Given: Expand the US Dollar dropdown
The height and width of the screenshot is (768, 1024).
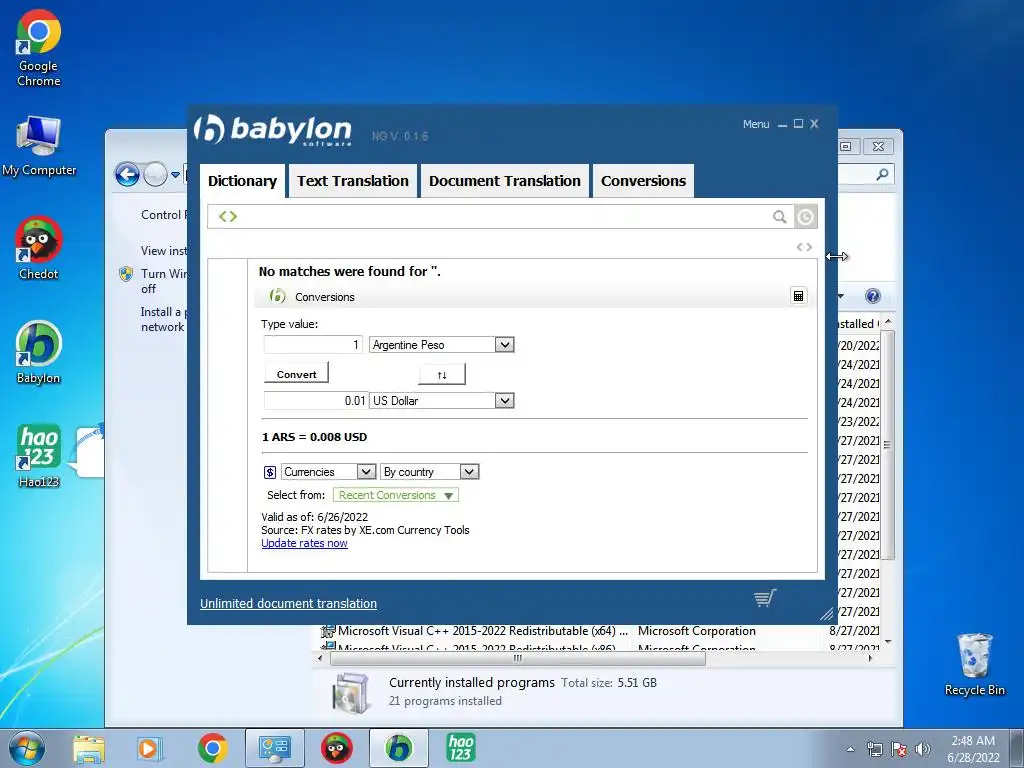Looking at the screenshot, I should point(504,400).
